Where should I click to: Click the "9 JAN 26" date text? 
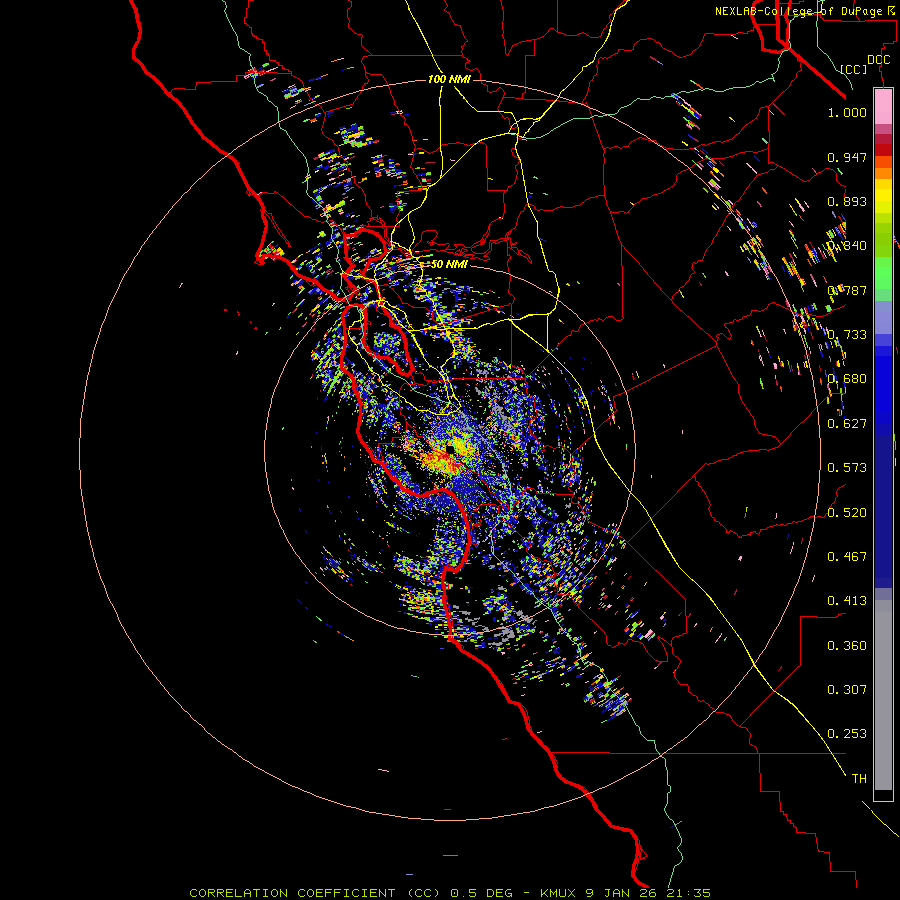pos(621,893)
